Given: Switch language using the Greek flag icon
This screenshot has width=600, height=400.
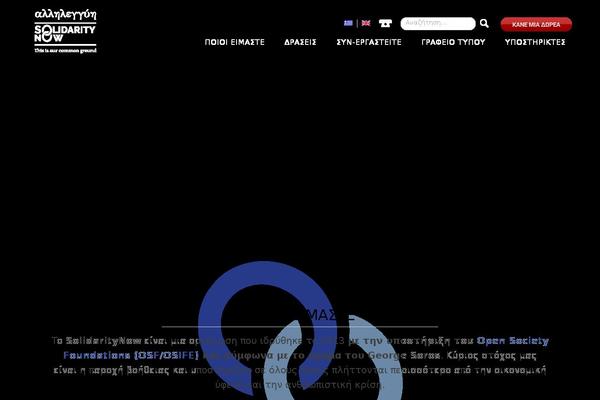Looking at the screenshot, I should coord(348,23).
